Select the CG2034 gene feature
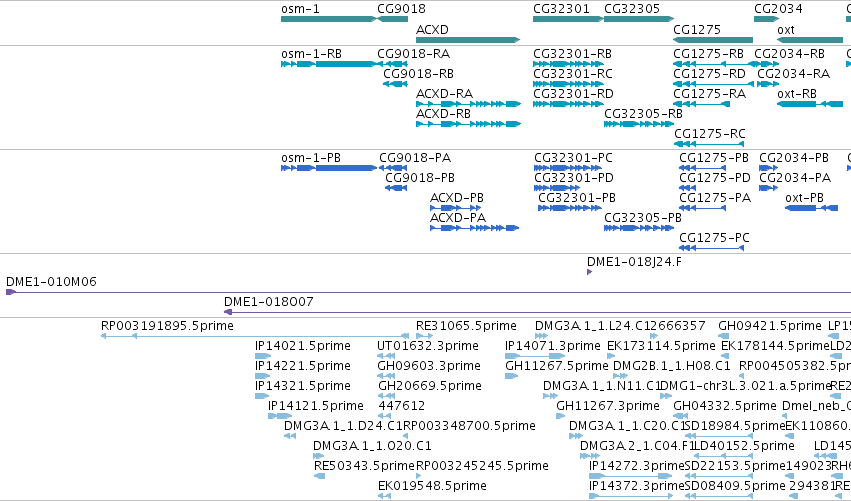The height and width of the screenshot is (501, 851). pos(766,19)
